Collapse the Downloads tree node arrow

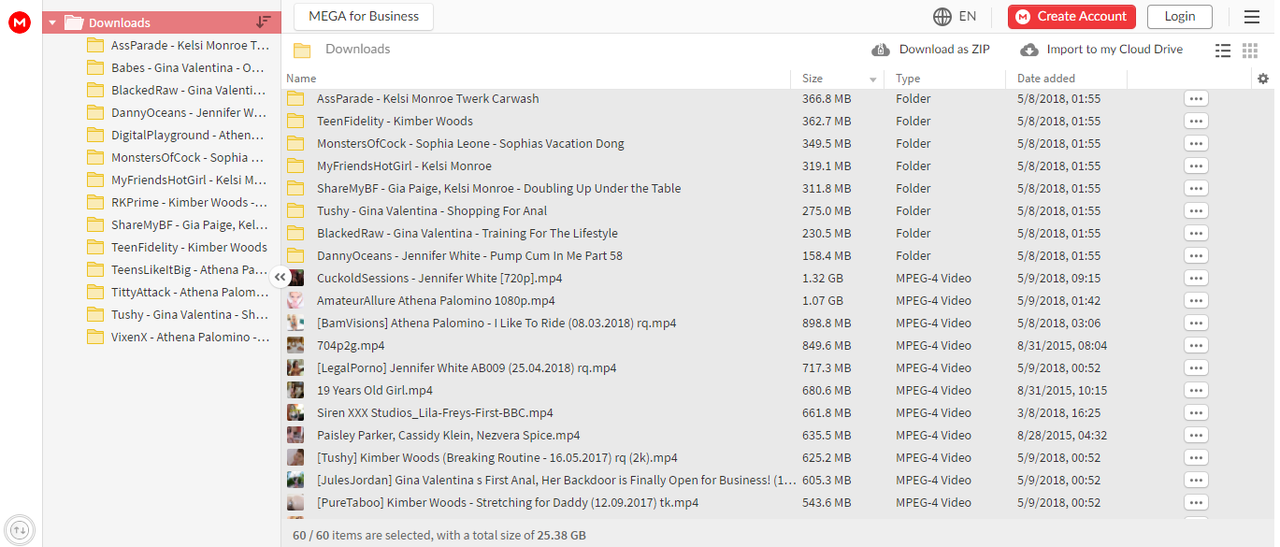[52, 22]
